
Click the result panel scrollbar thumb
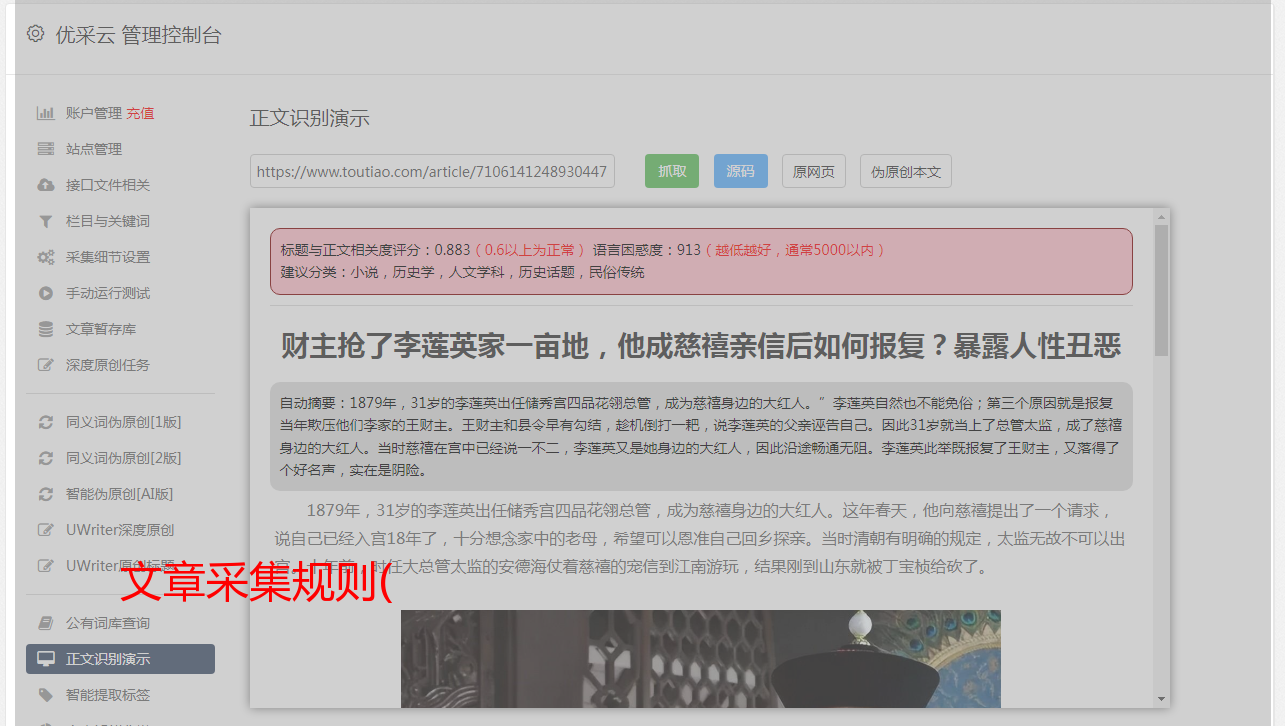[x=1161, y=290]
